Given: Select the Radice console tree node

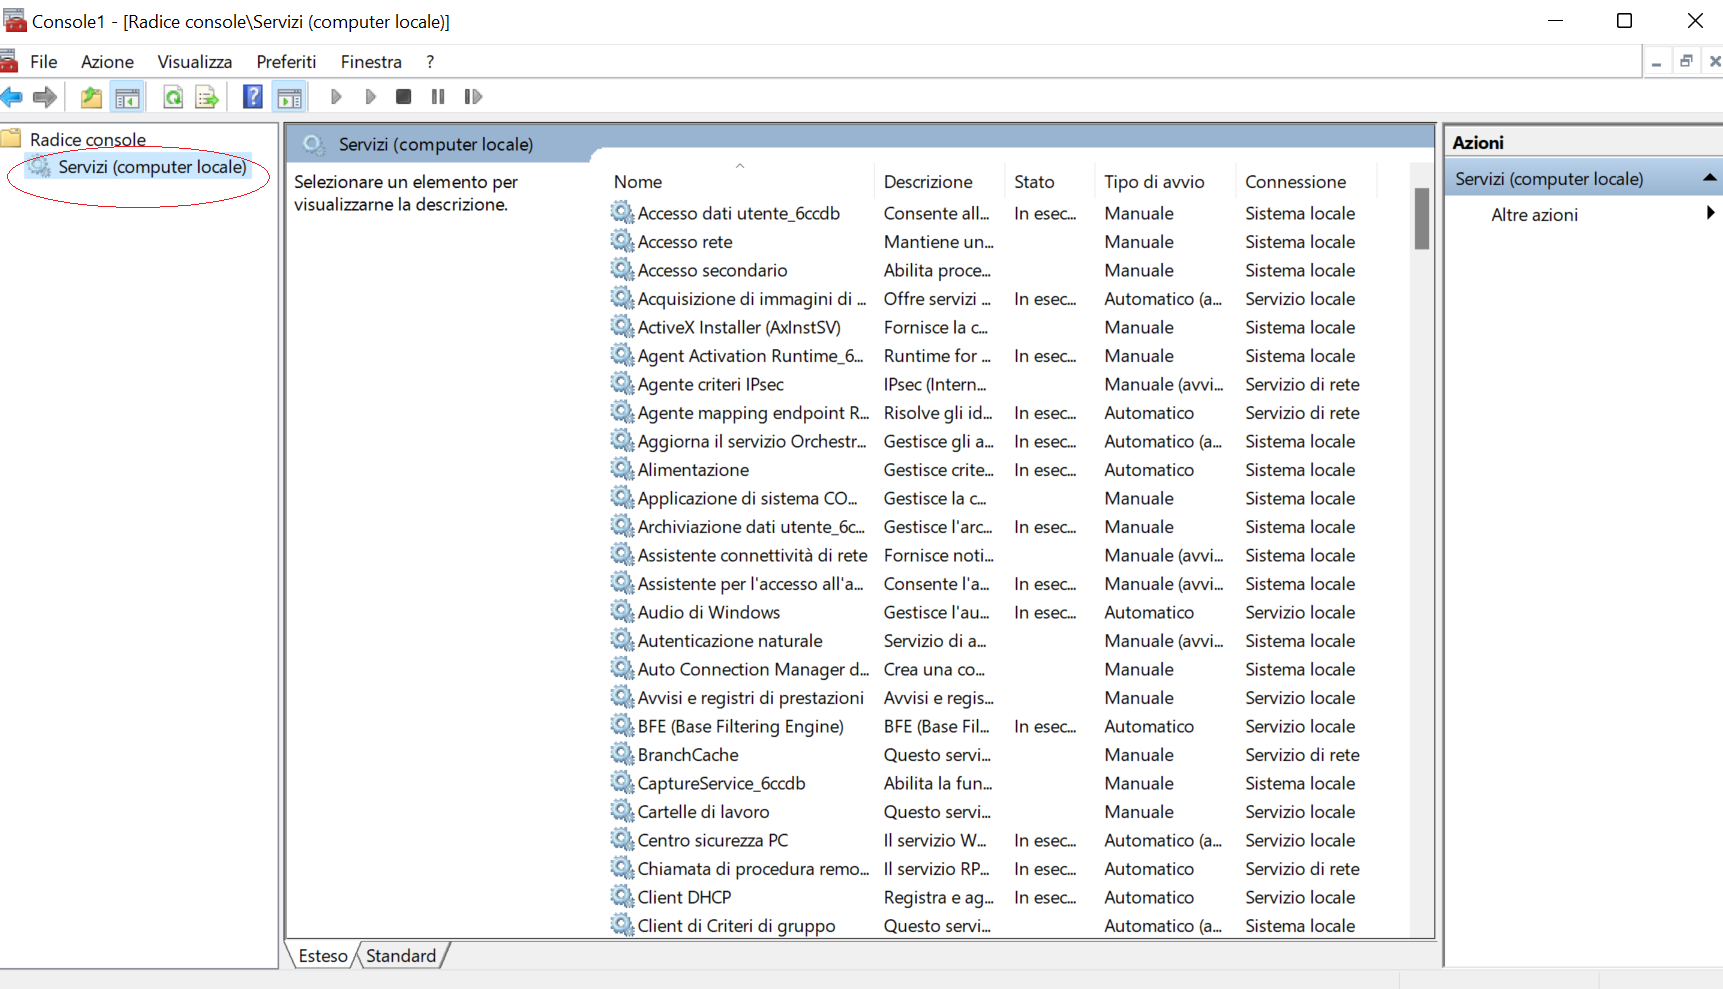Looking at the screenshot, I should [88, 140].
